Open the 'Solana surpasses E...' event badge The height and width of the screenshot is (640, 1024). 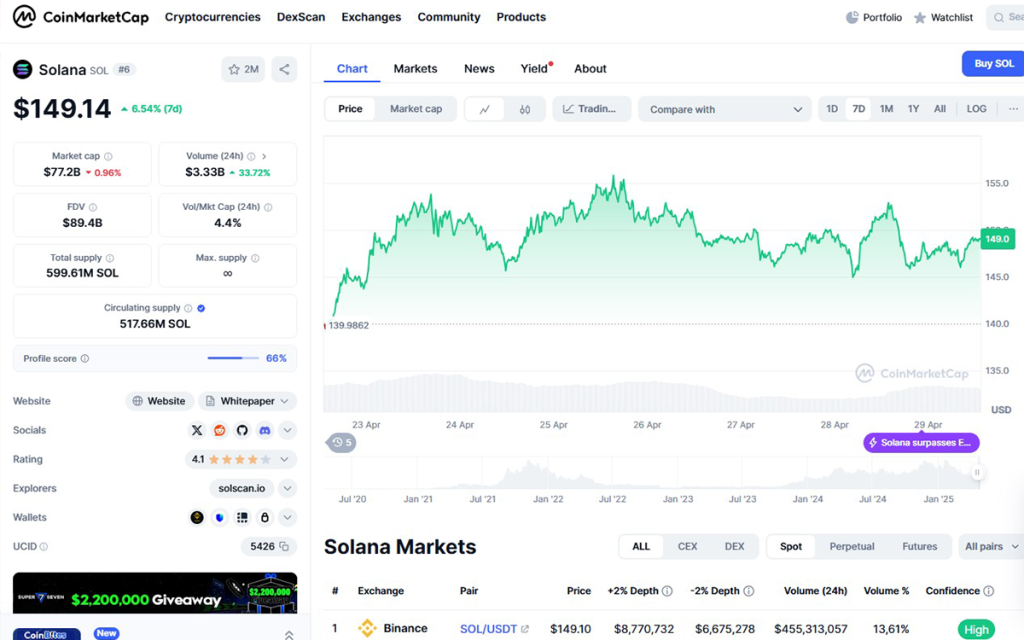pyautogui.click(x=921, y=443)
